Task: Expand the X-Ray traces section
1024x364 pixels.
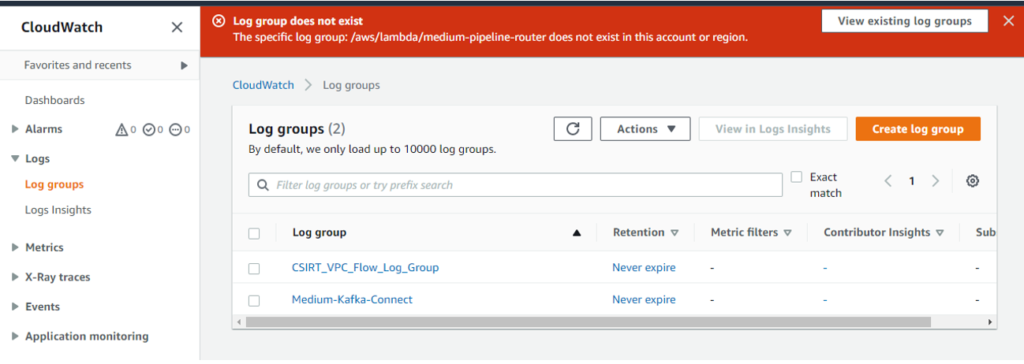Action: point(15,277)
